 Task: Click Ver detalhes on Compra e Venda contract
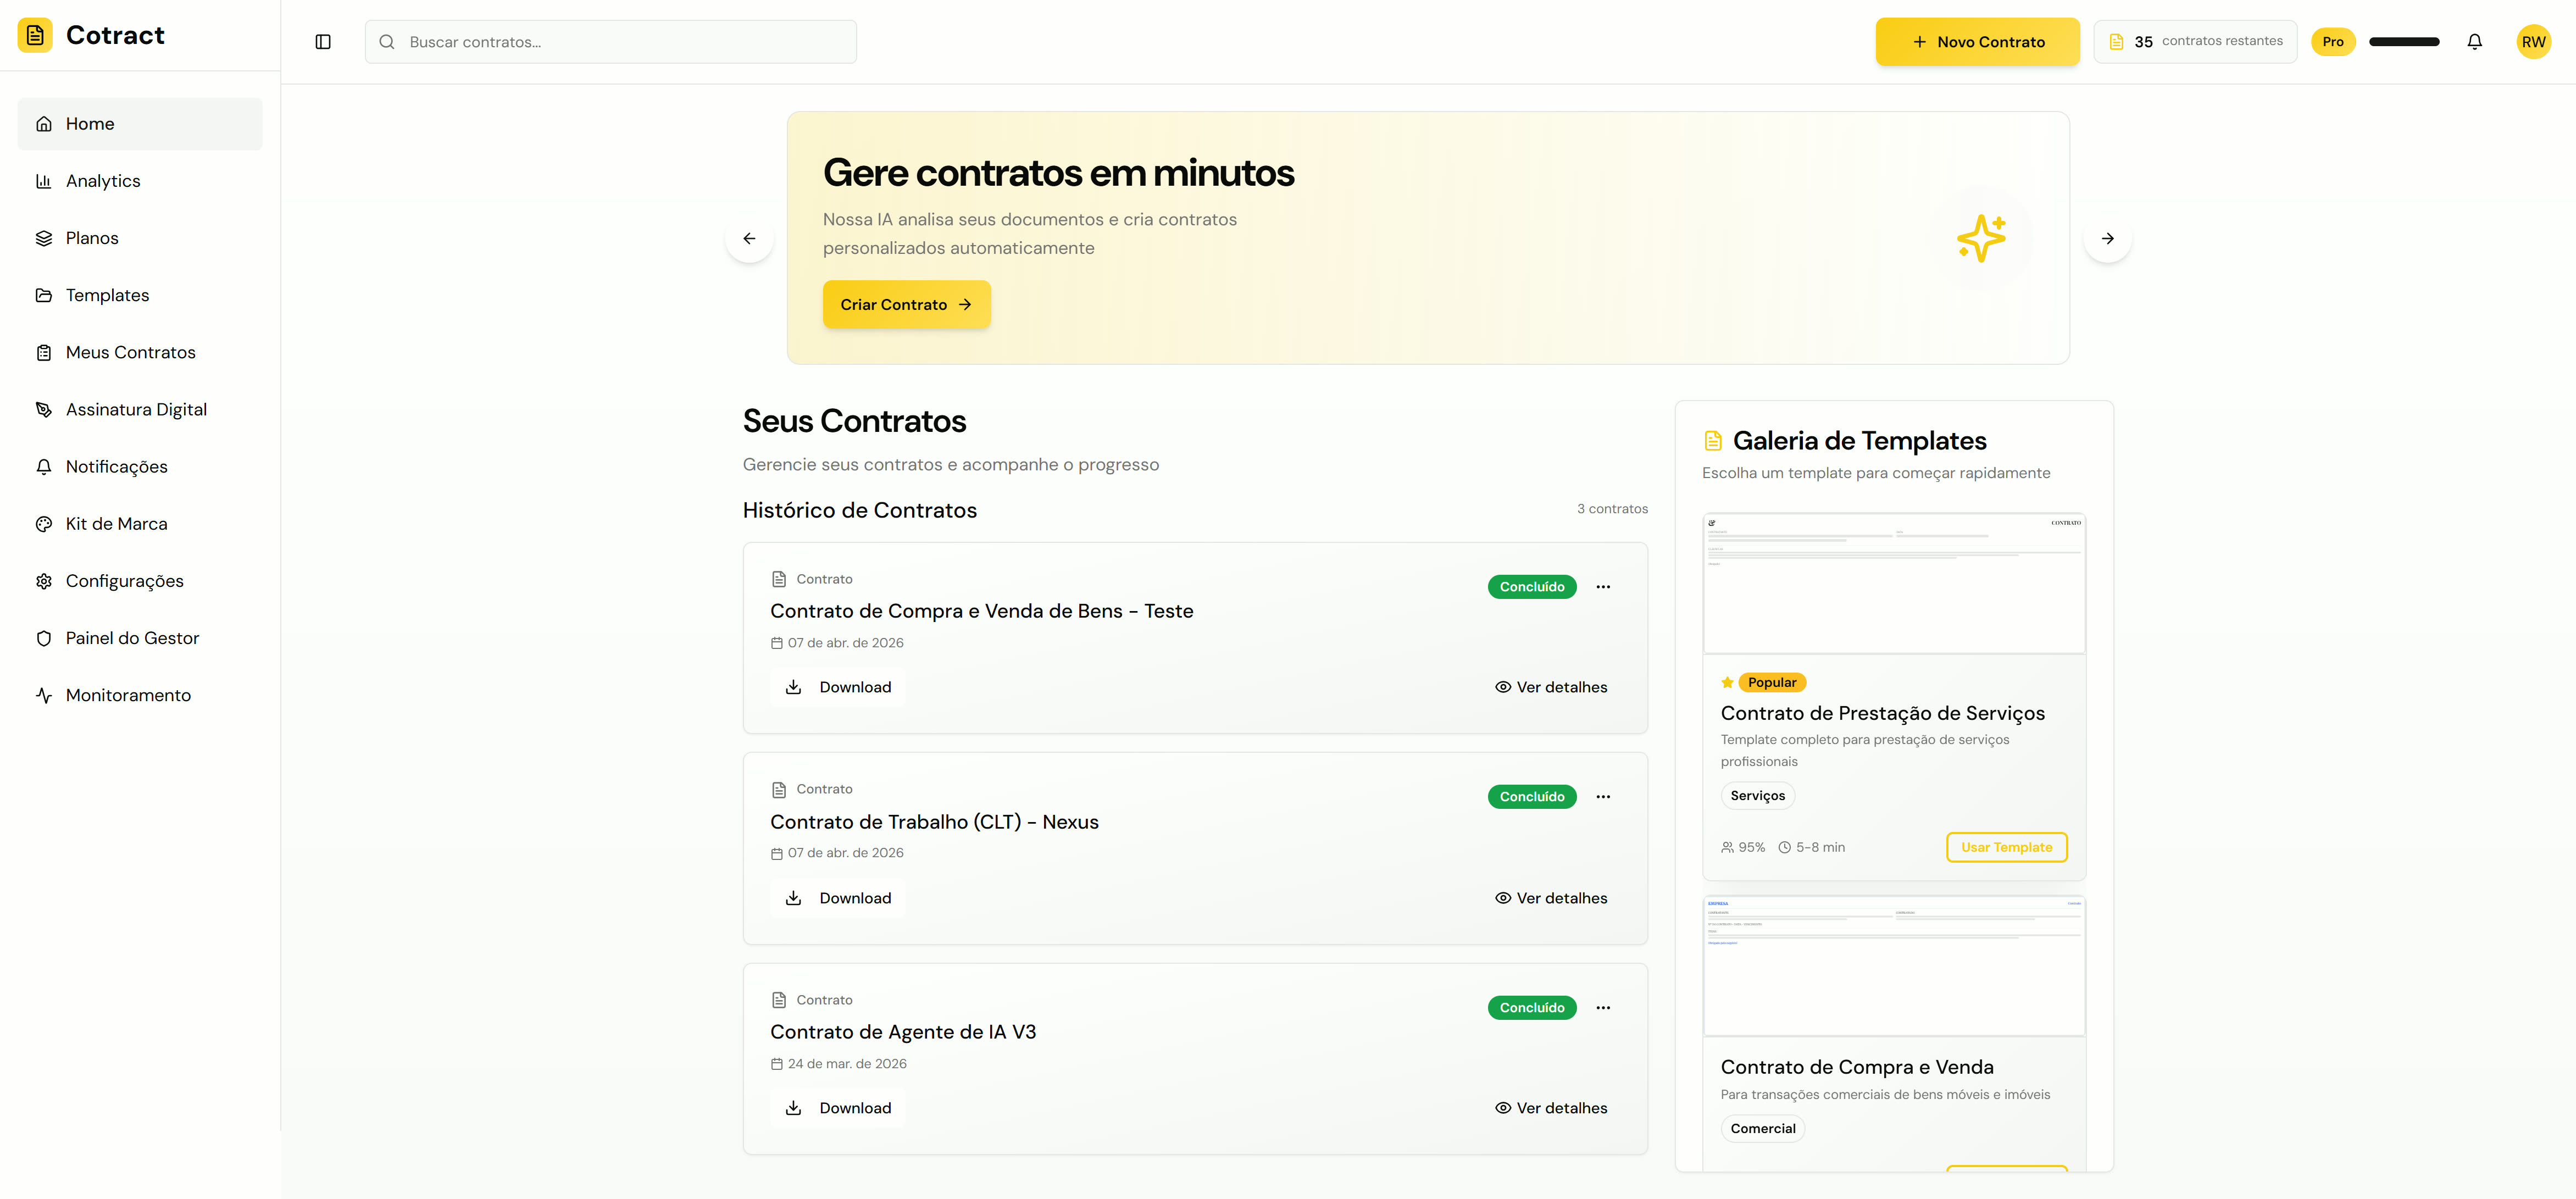point(1550,687)
